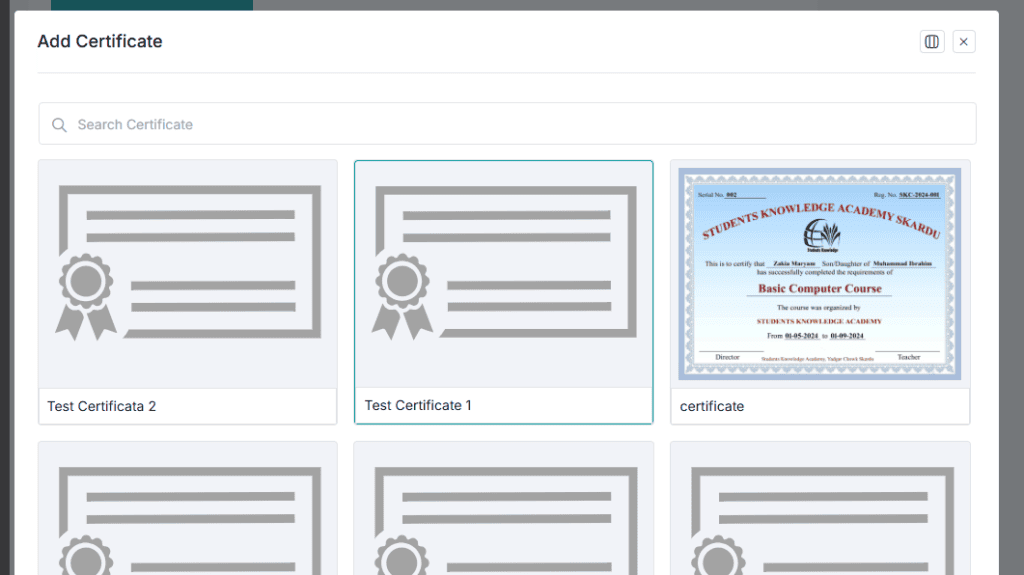This screenshot has height=575, width=1024.
Task: Select the Test Certificate 1 thumbnail
Action: pyautogui.click(x=504, y=274)
